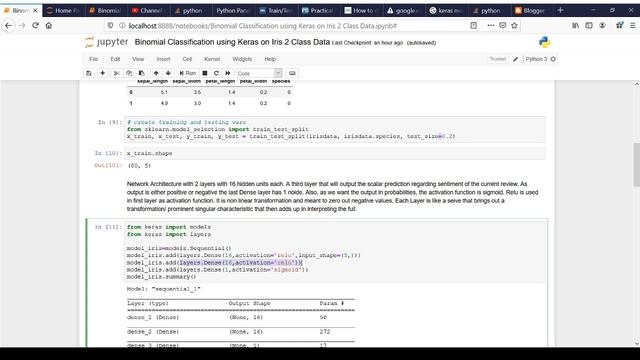Open the Widgets menu
640x360 pixels.
click(242, 59)
